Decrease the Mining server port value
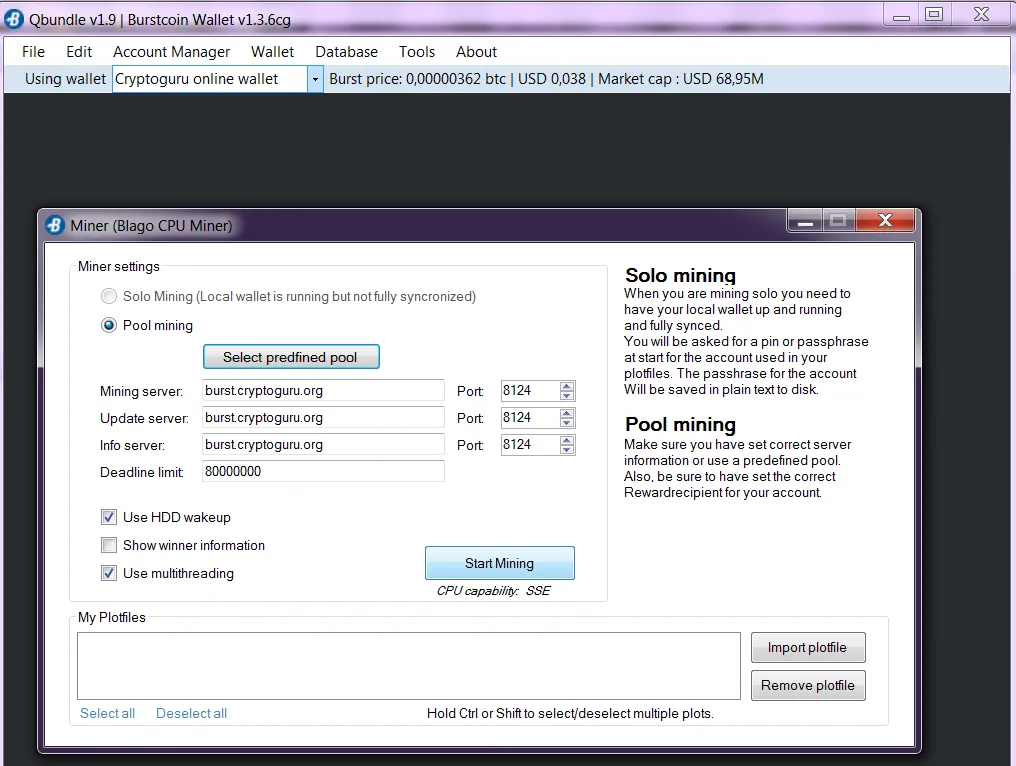The image size is (1016, 766). (567, 395)
